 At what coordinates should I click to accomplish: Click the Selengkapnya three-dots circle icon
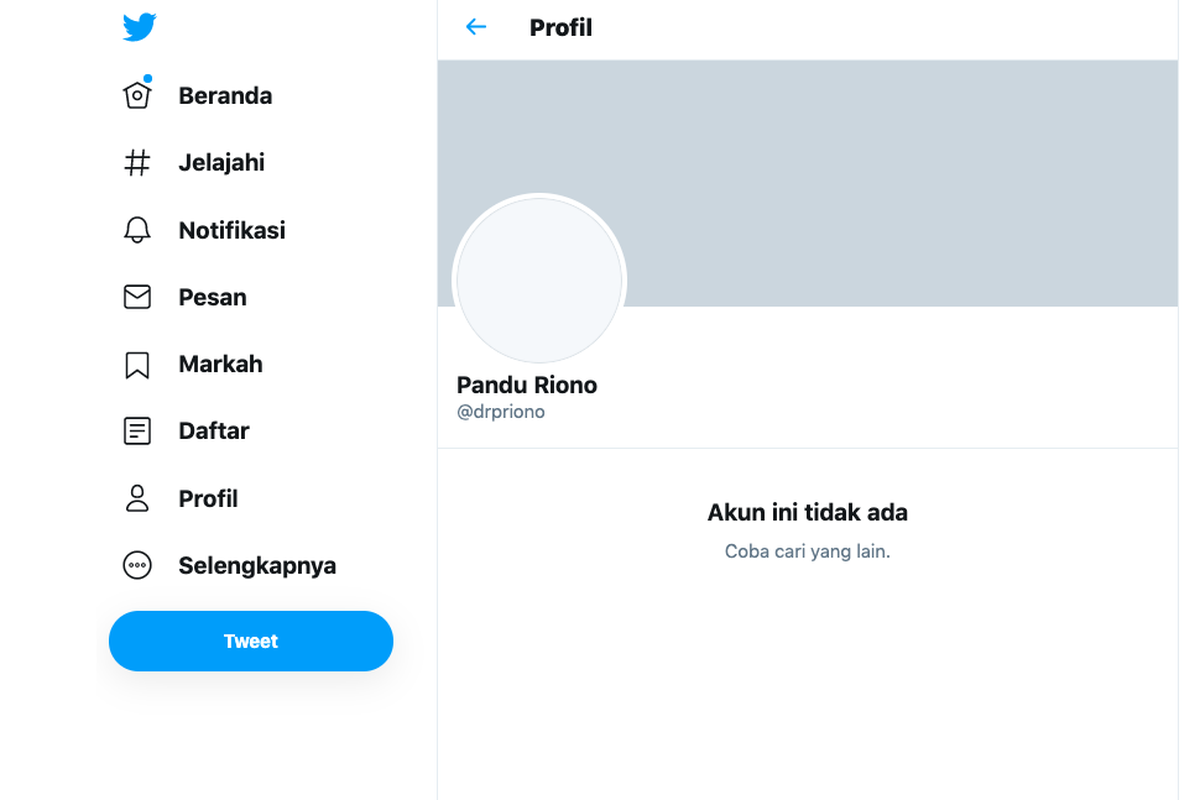pyautogui.click(x=137, y=566)
